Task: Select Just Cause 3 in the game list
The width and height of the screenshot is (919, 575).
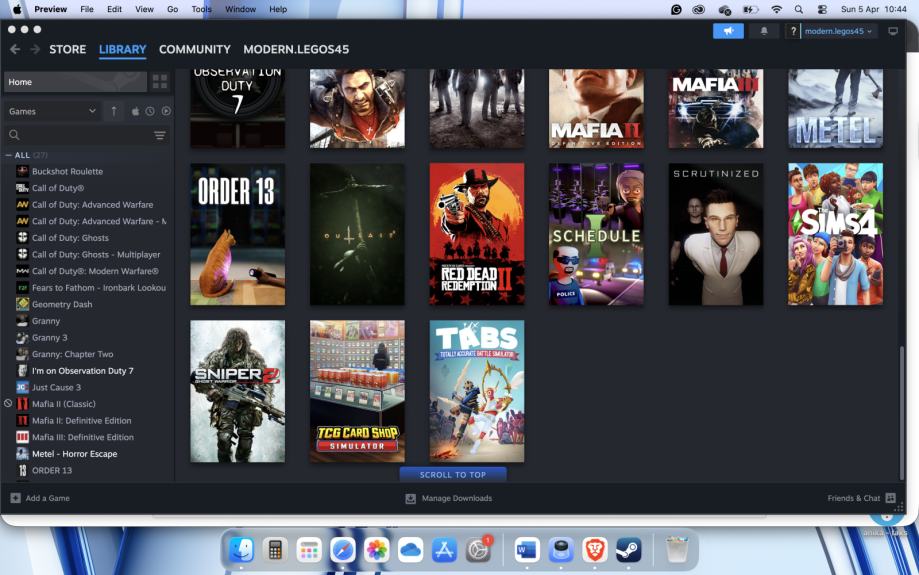Action: coord(56,387)
